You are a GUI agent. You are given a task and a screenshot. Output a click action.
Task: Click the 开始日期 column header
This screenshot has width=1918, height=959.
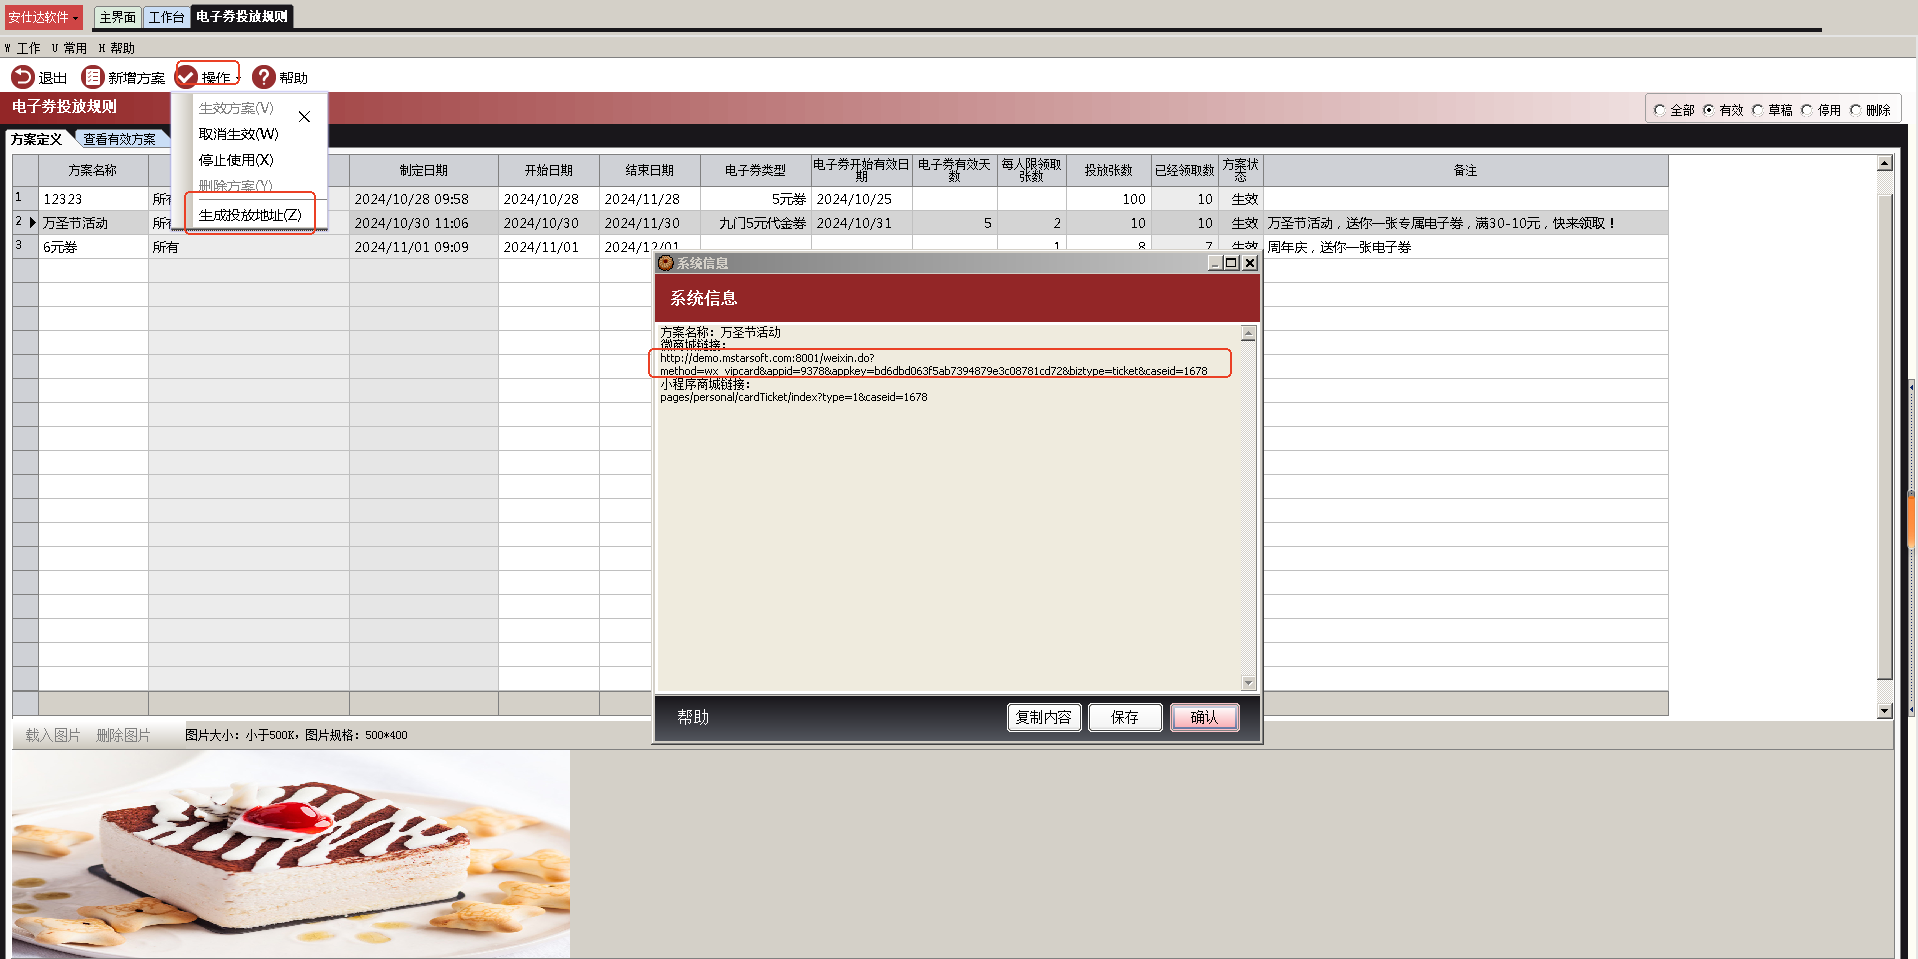549,171
